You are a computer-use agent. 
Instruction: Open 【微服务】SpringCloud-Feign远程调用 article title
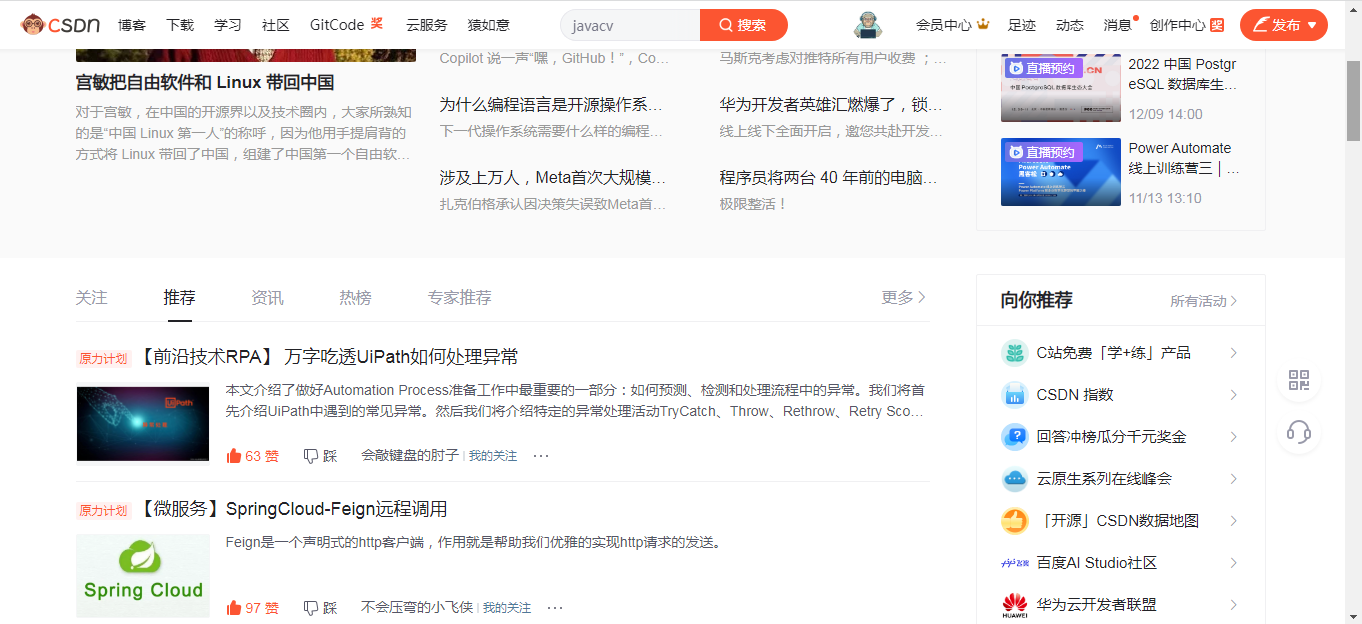coord(291,509)
